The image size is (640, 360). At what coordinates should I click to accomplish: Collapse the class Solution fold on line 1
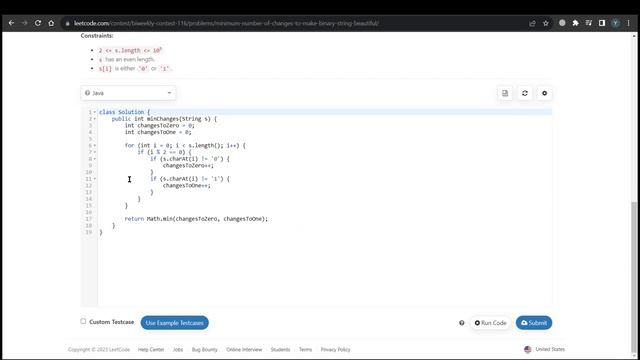coord(95,112)
